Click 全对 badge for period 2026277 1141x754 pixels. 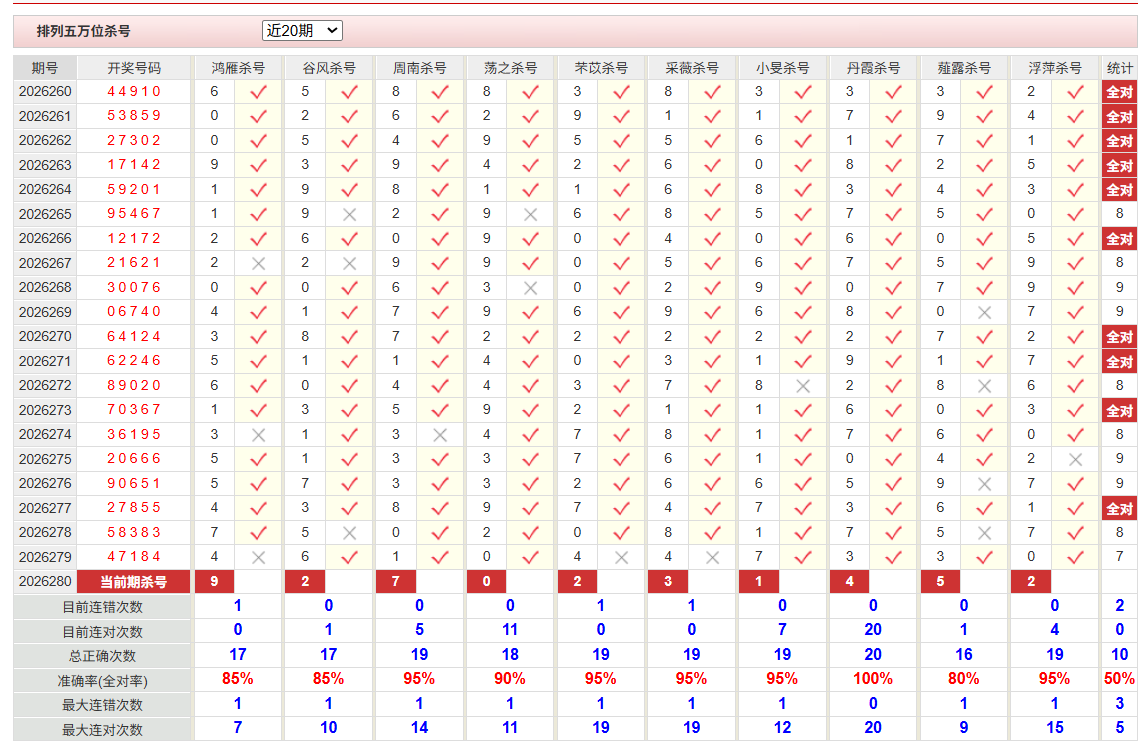(1119, 508)
